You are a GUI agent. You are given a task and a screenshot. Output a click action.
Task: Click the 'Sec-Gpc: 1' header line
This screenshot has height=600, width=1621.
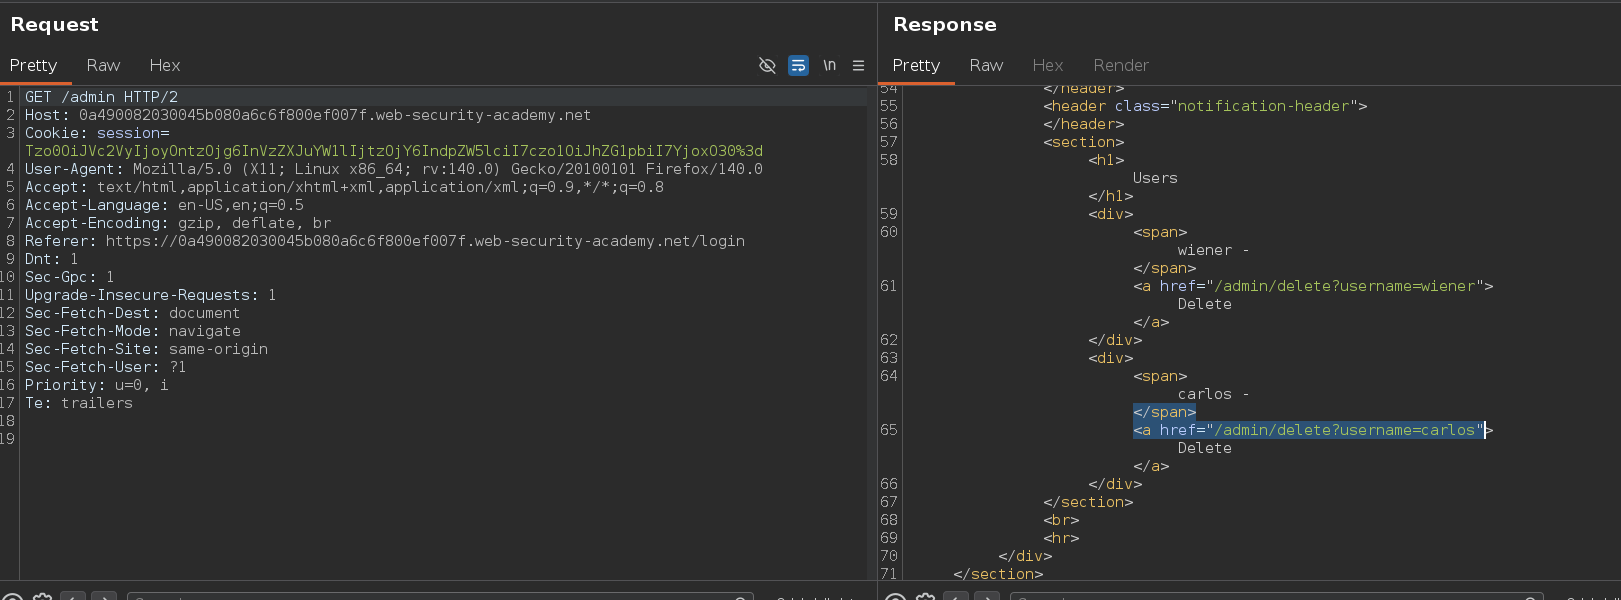pyautogui.click(x=70, y=277)
